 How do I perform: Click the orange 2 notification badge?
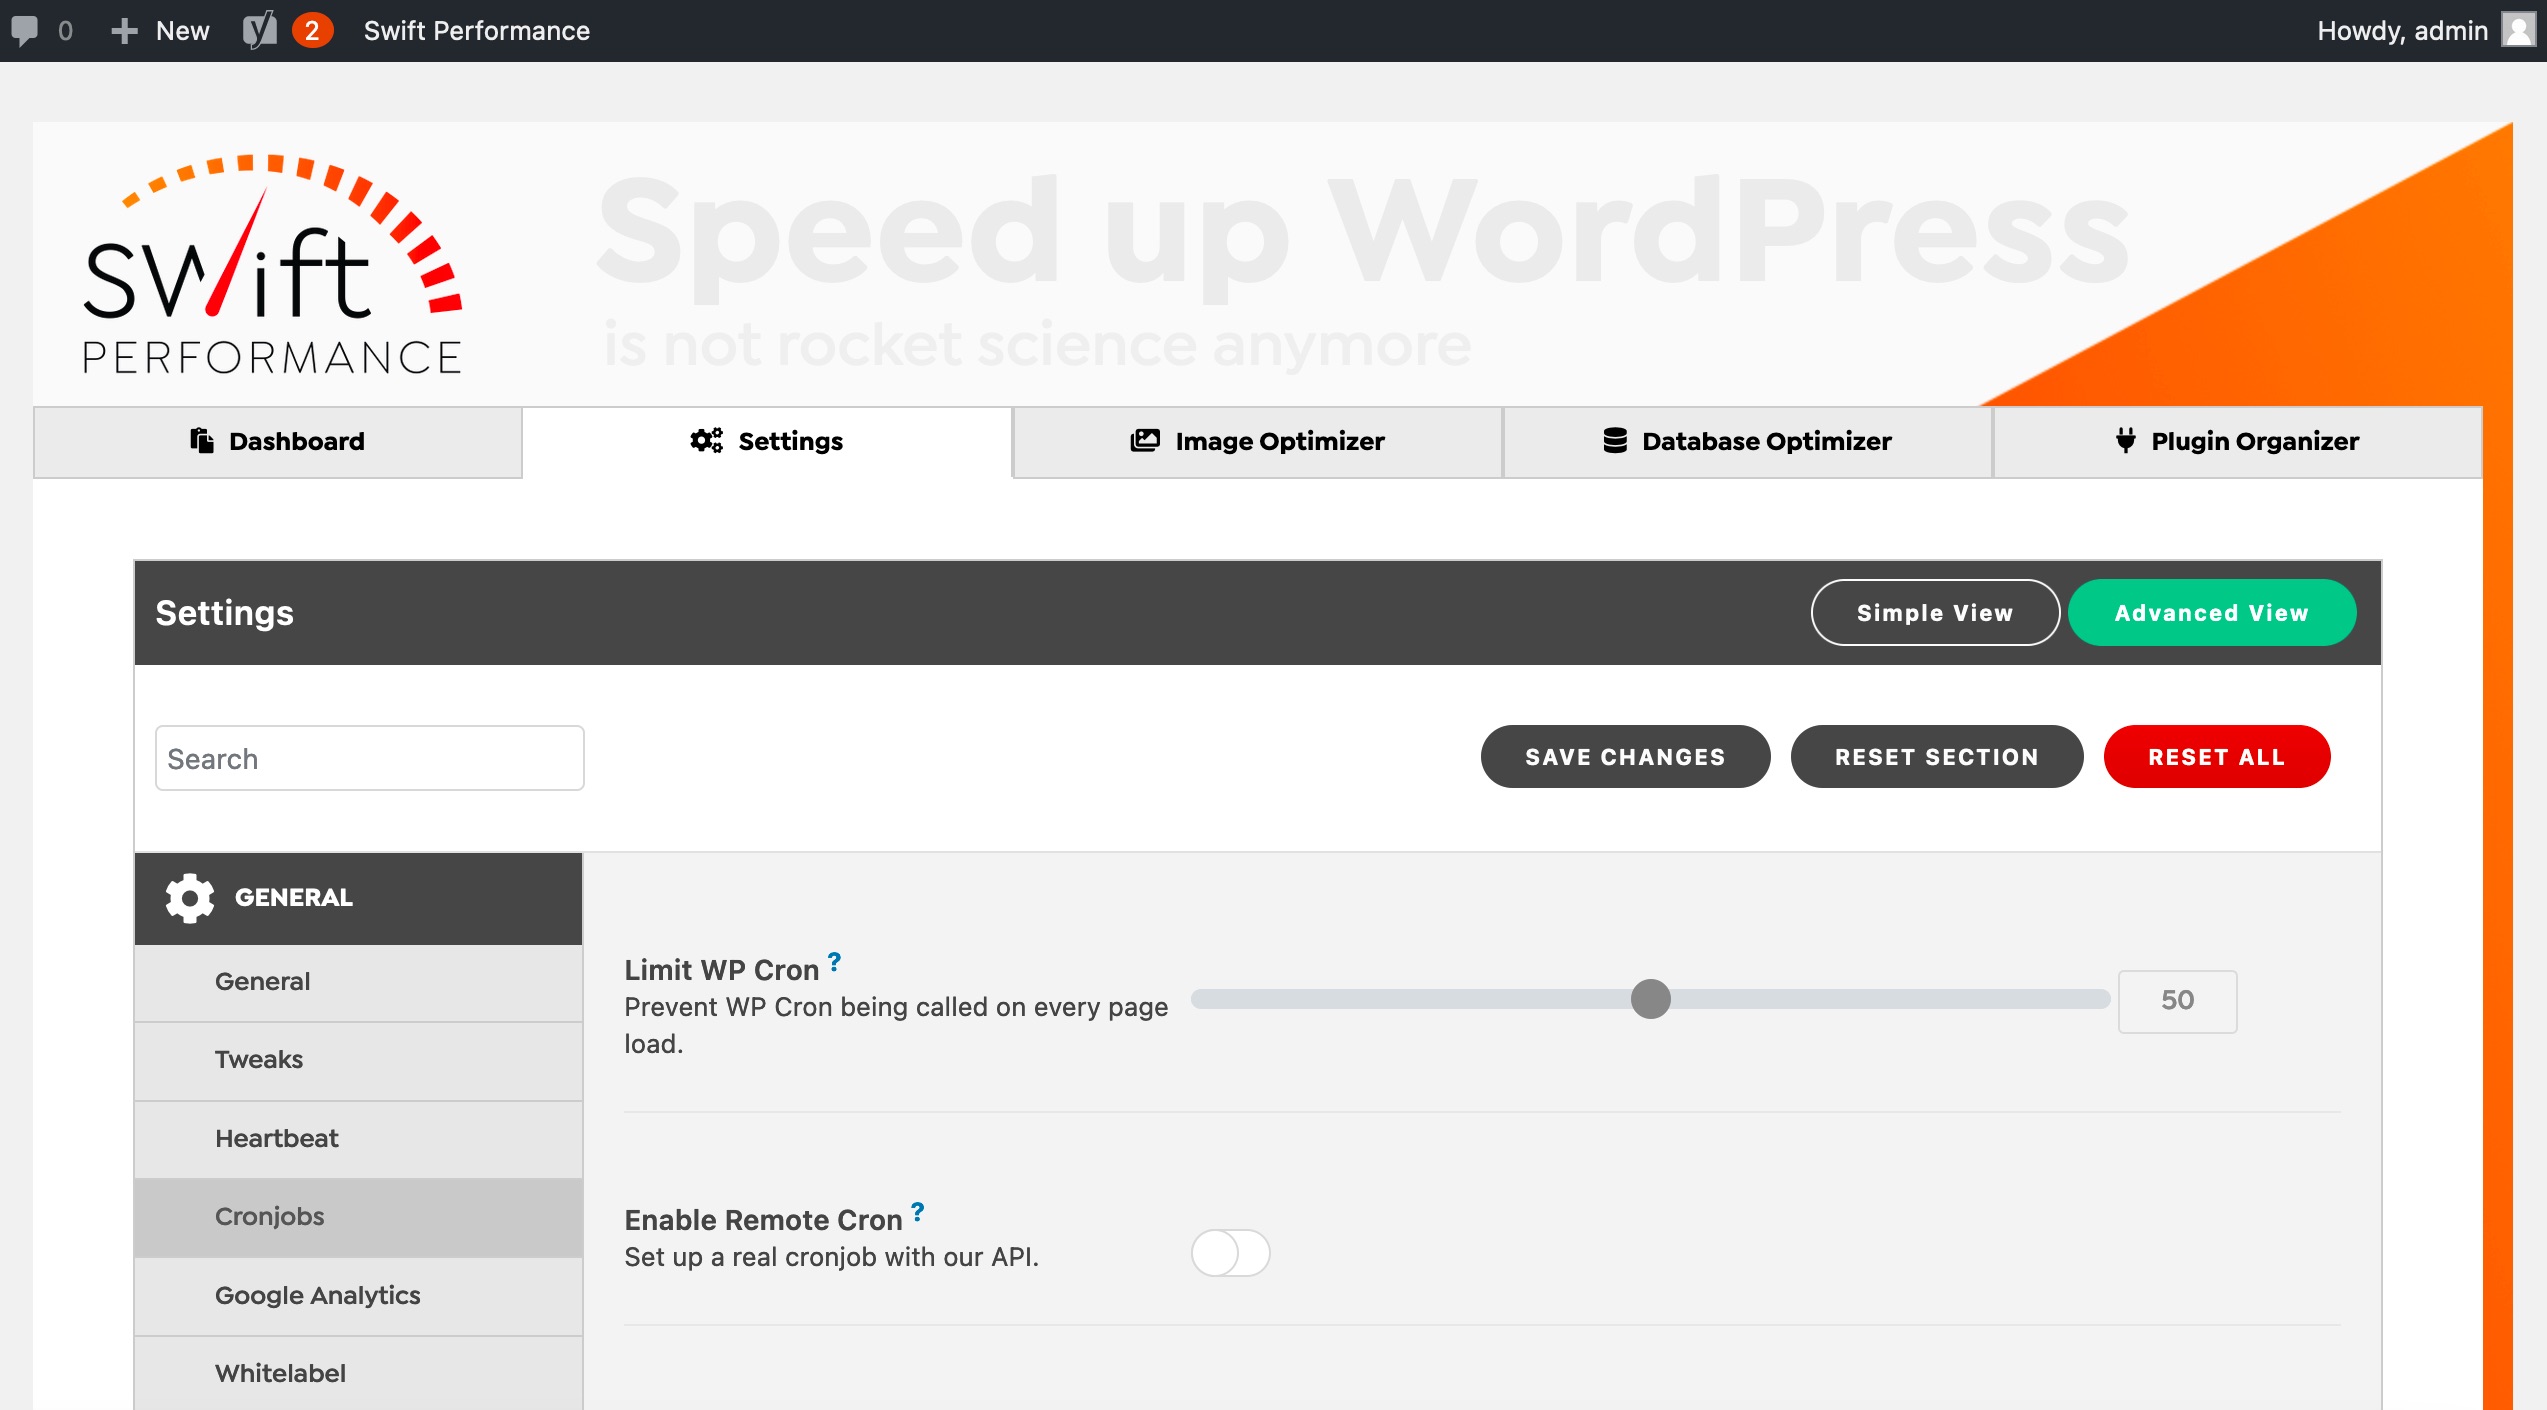click(312, 31)
